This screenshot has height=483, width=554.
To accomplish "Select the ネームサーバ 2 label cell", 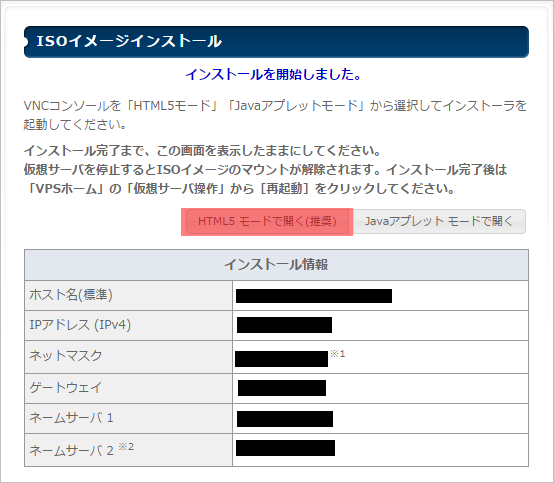I will pos(129,450).
